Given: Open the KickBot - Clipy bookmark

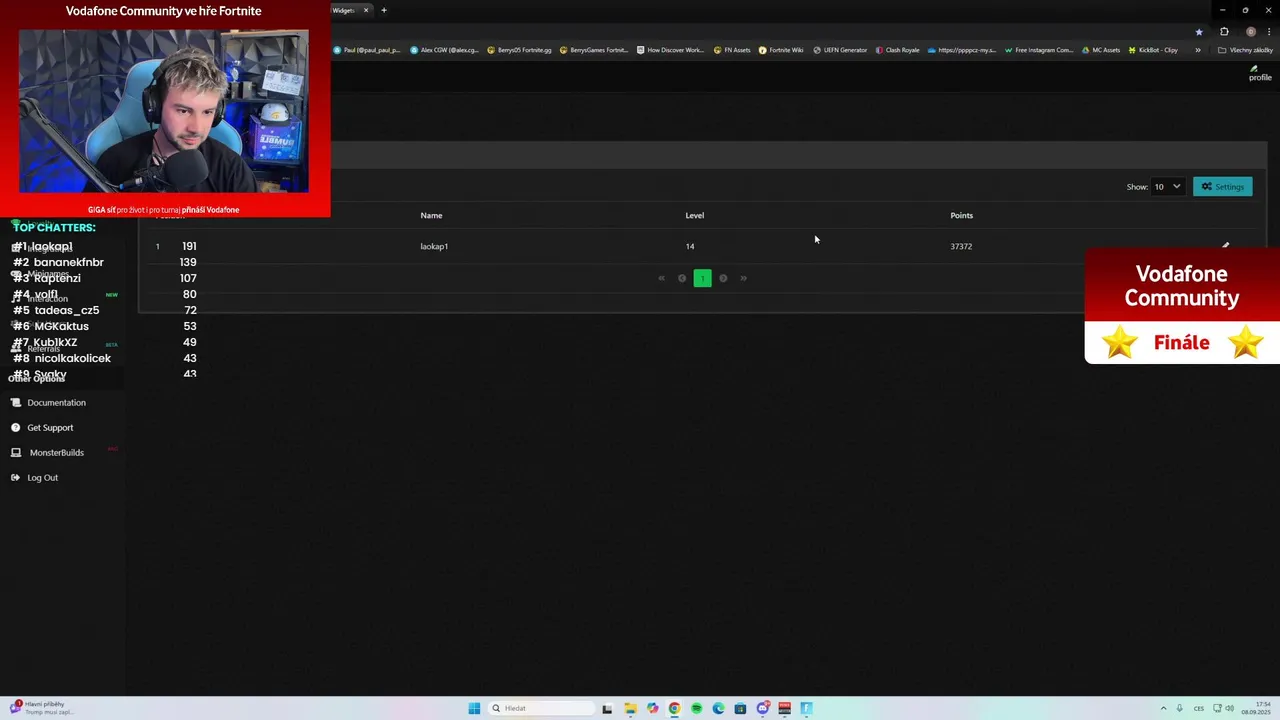Looking at the screenshot, I should click(x=1152, y=50).
